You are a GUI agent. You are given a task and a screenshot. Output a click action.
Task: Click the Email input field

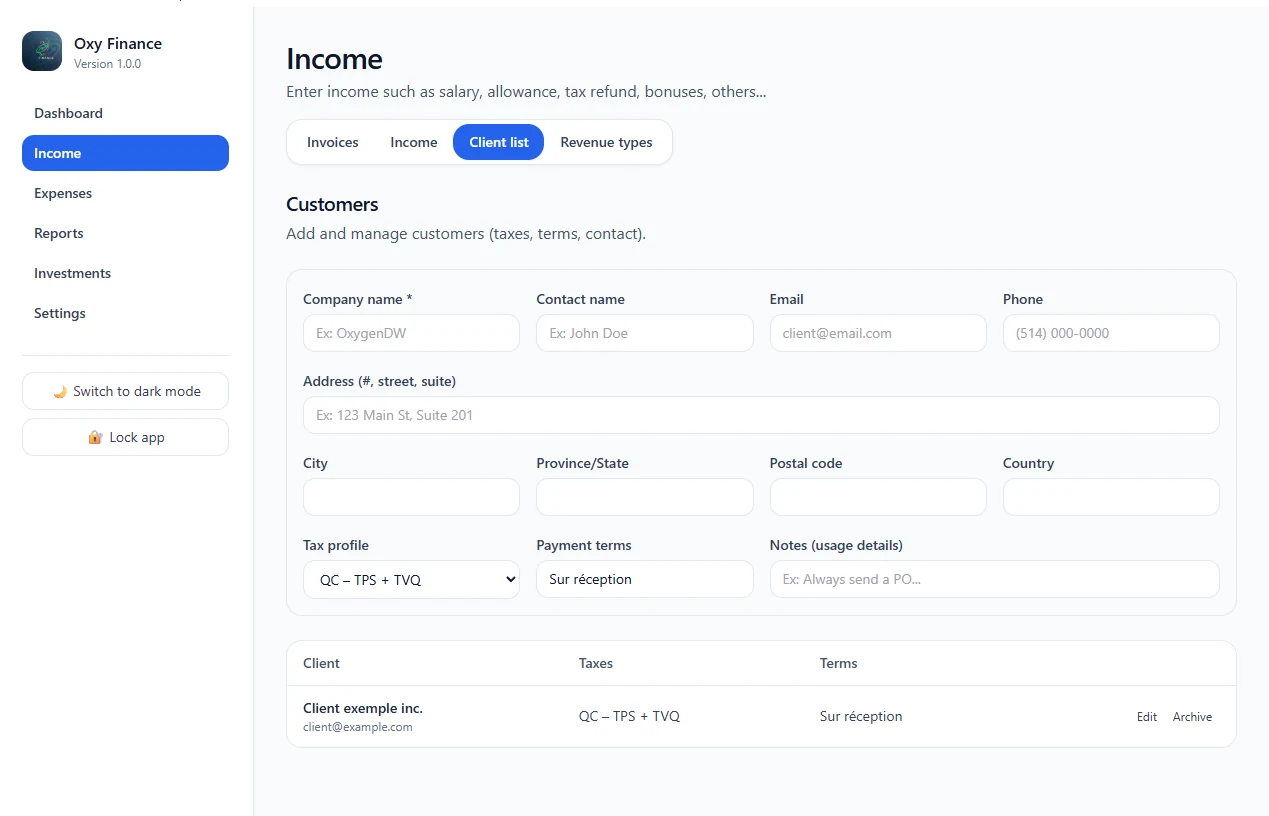(878, 333)
